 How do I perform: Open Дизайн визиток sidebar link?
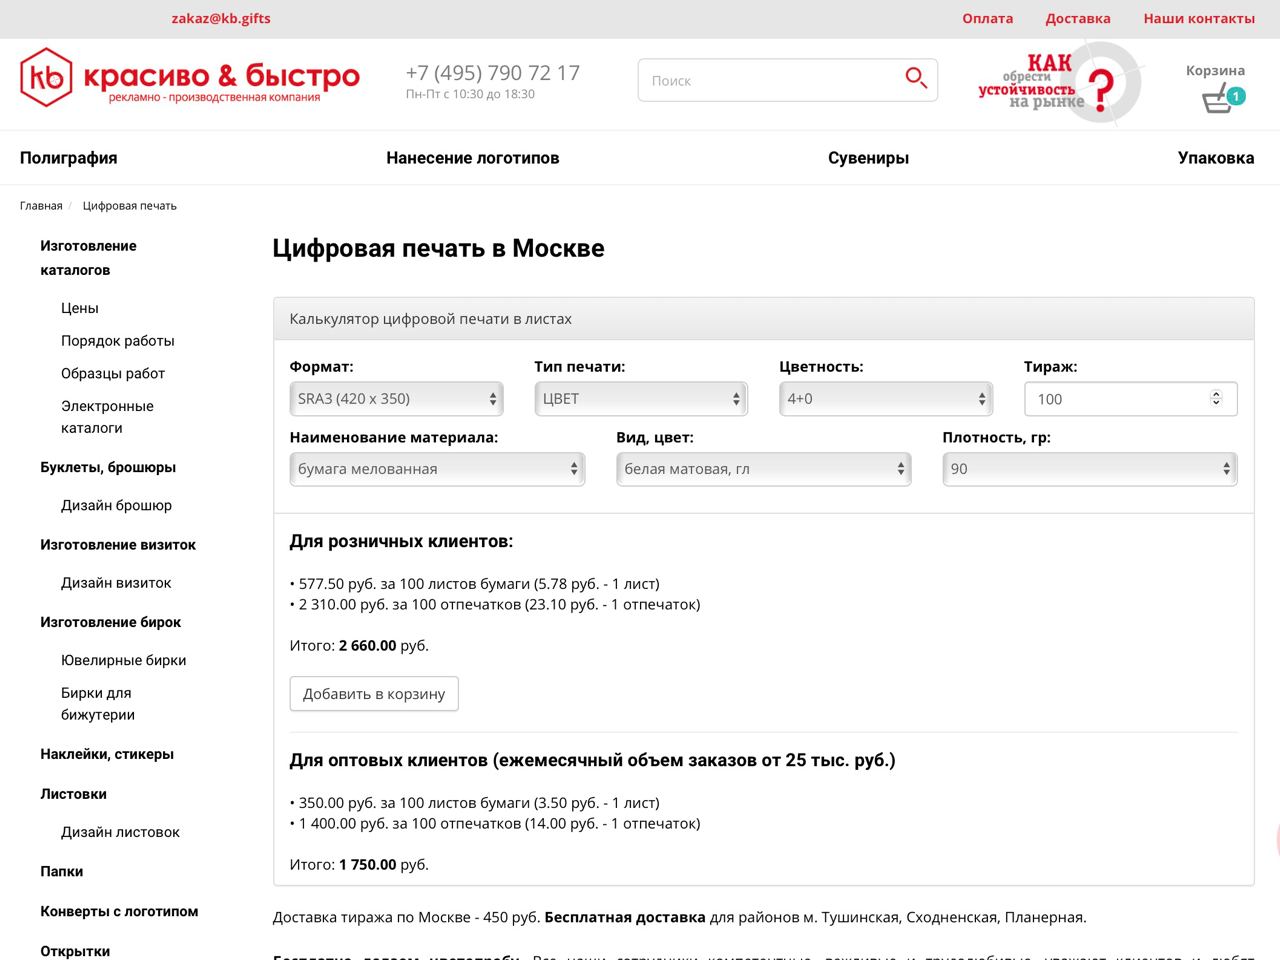click(x=116, y=583)
